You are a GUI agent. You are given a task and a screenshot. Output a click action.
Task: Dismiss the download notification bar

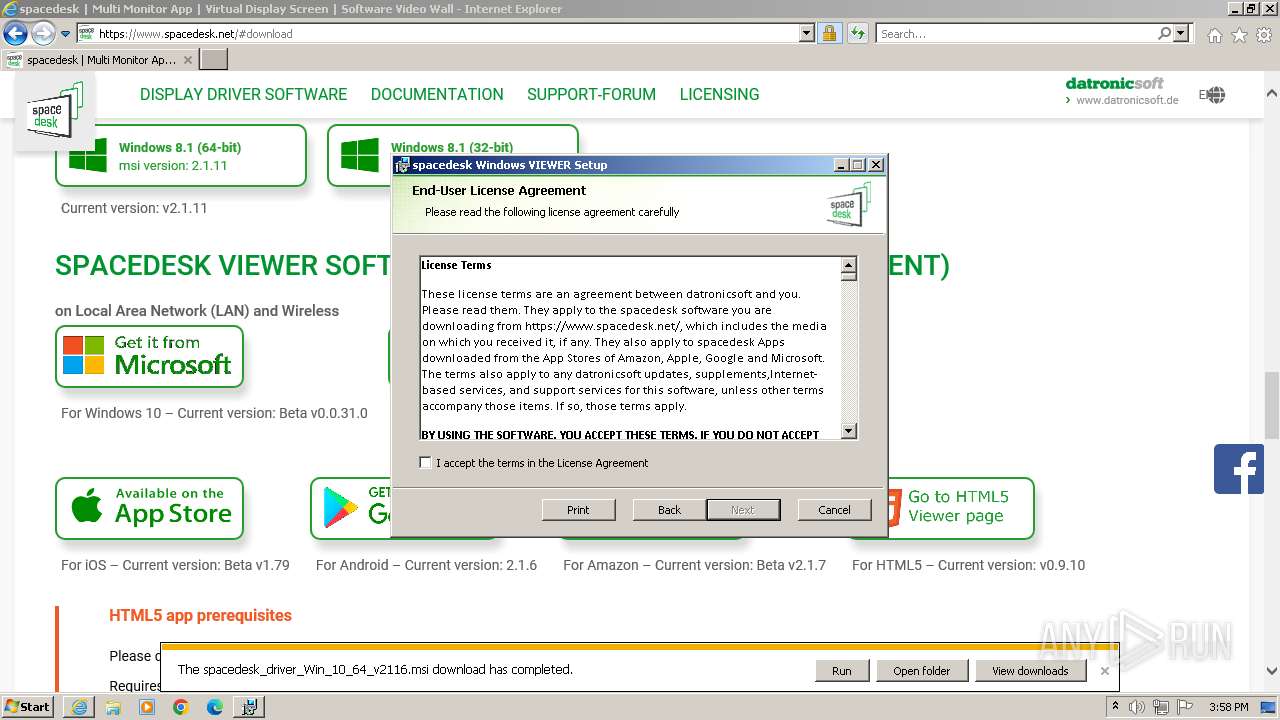click(1104, 671)
